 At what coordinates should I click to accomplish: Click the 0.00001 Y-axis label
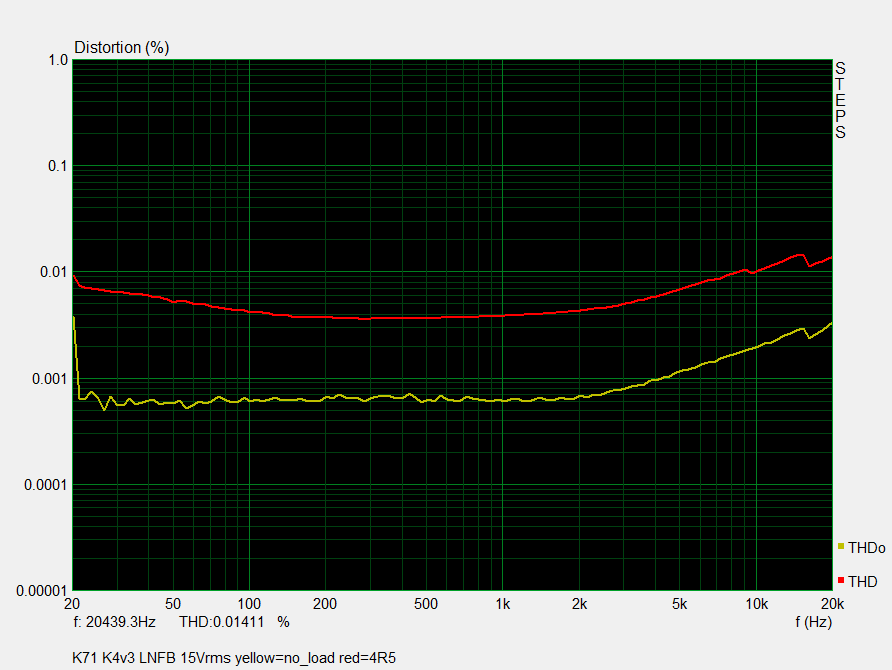(x=42, y=591)
